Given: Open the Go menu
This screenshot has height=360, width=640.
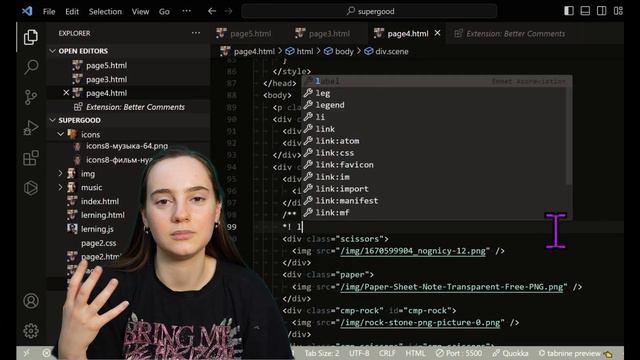Looking at the screenshot, I should [164, 11].
